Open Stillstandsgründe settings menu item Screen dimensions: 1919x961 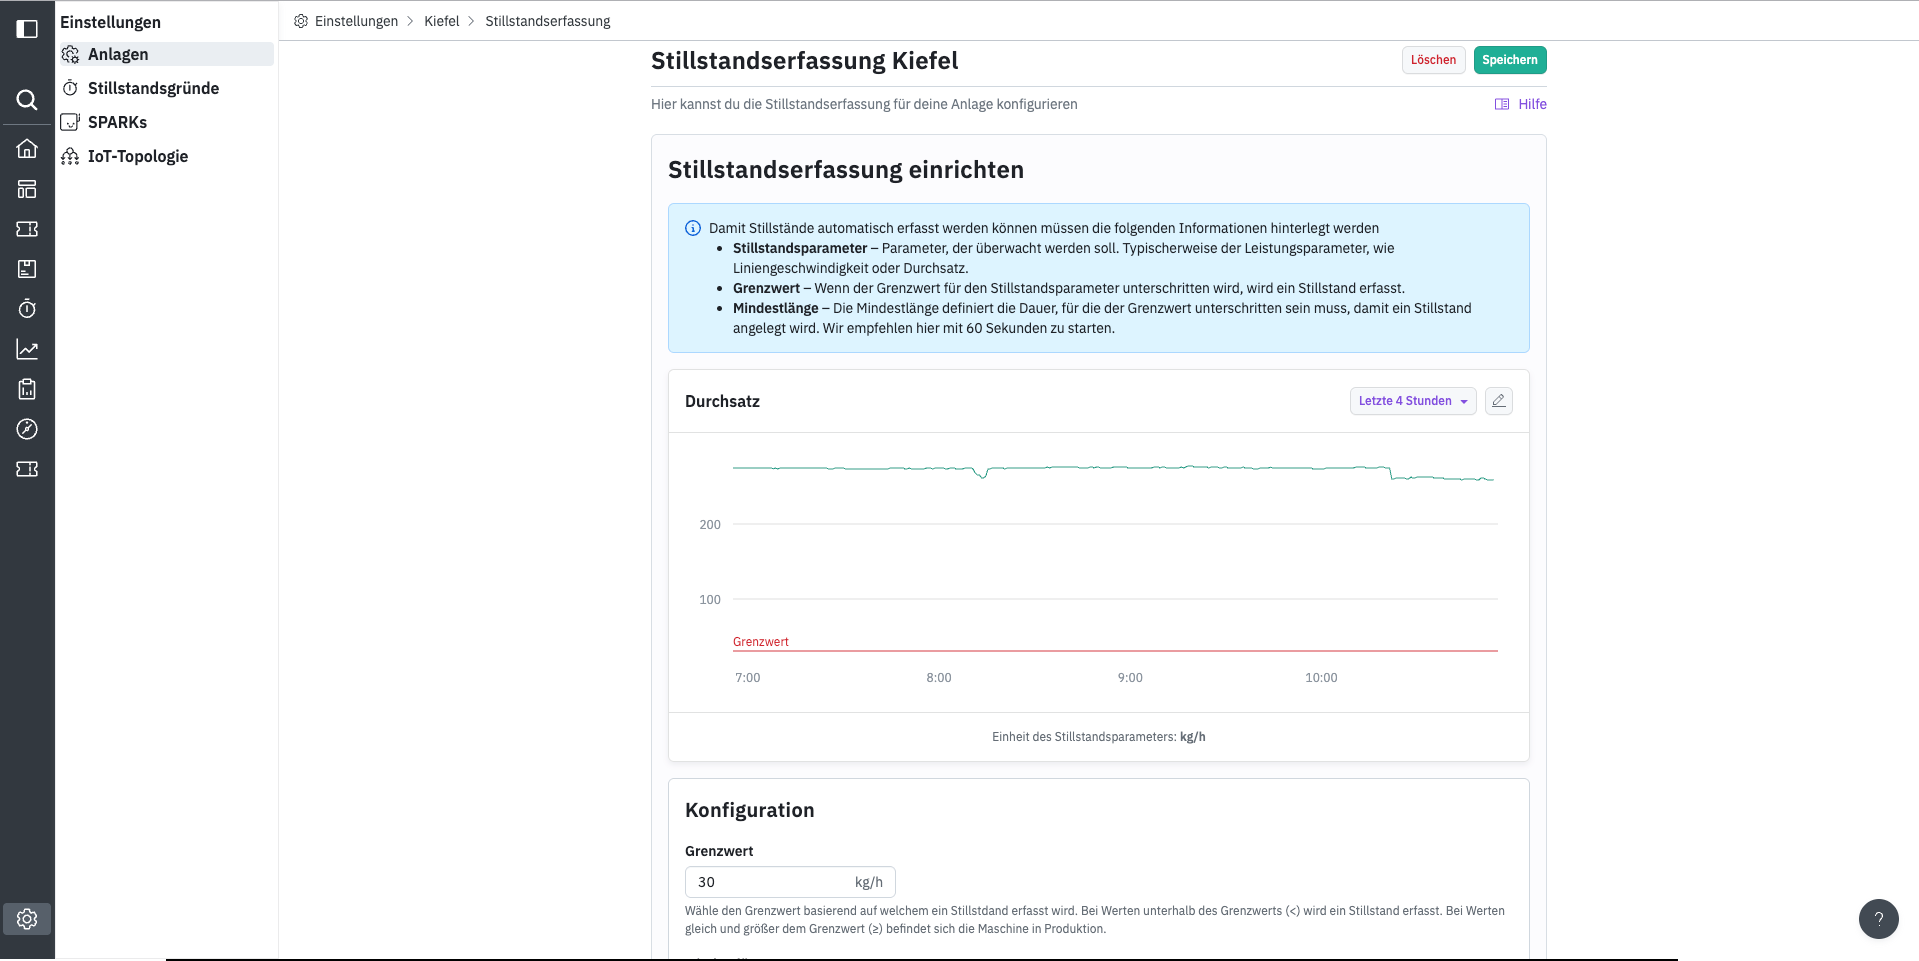pyautogui.click(x=153, y=88)
